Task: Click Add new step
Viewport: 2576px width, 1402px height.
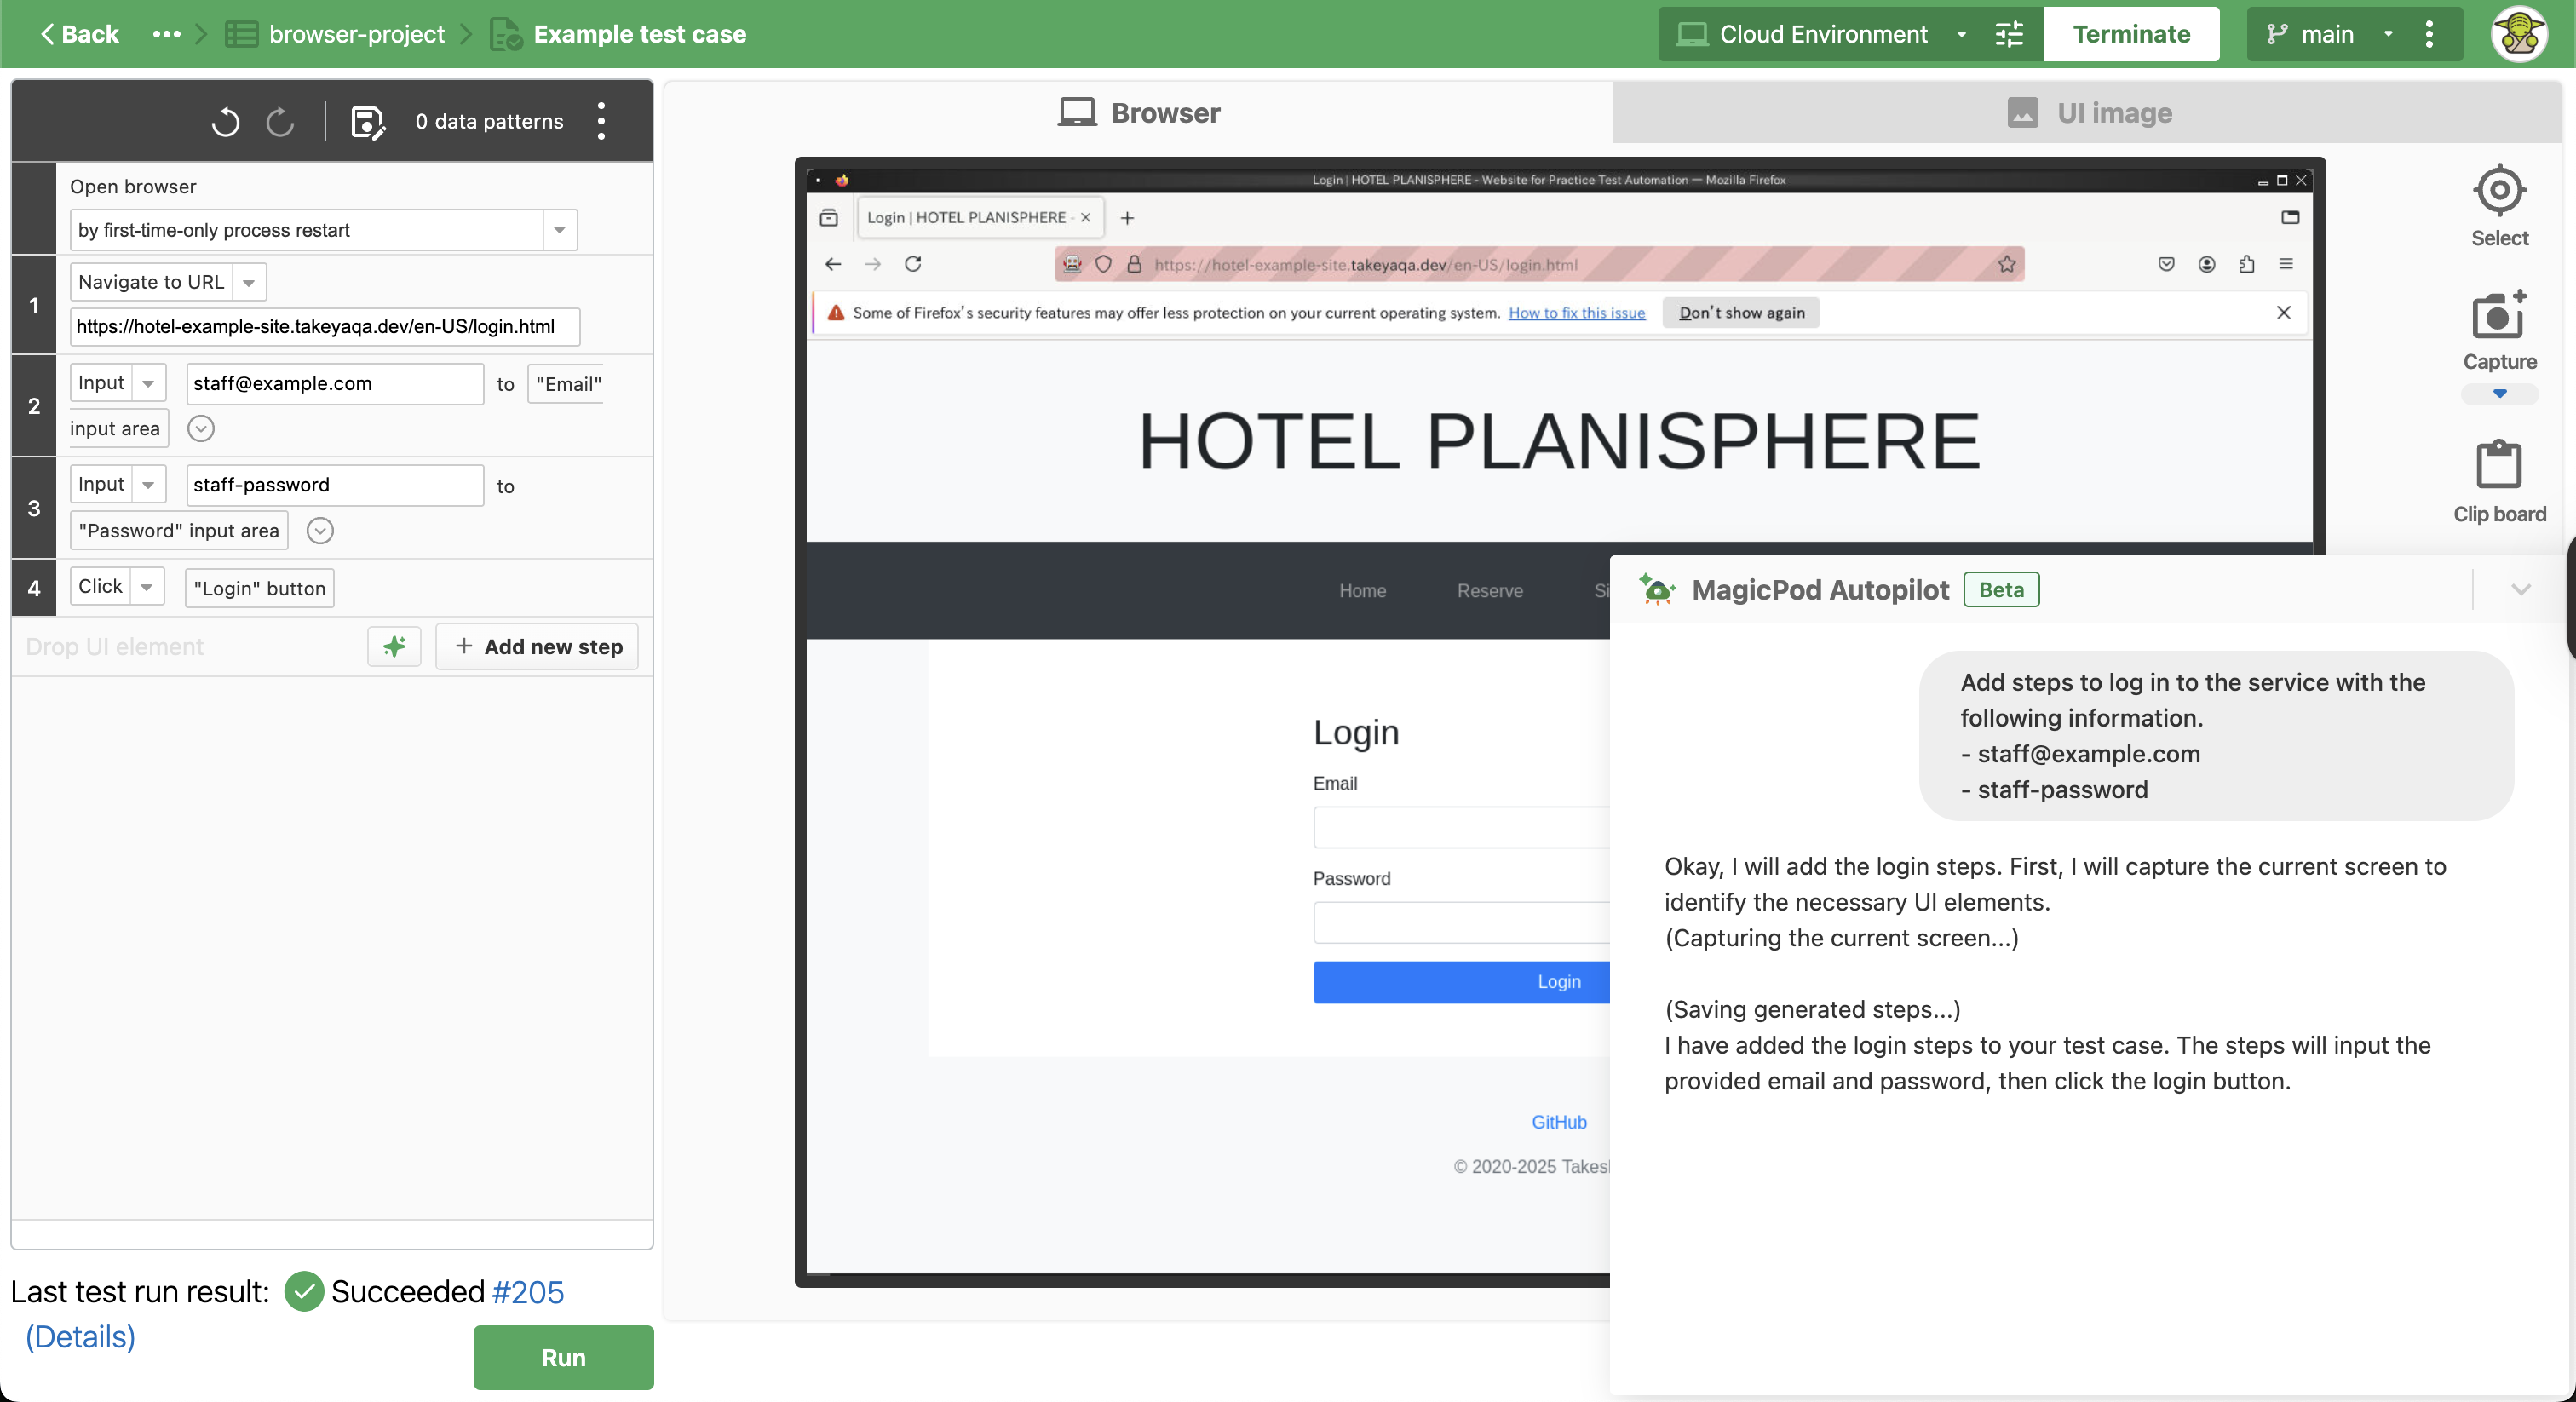Action: tap(537, 646)
